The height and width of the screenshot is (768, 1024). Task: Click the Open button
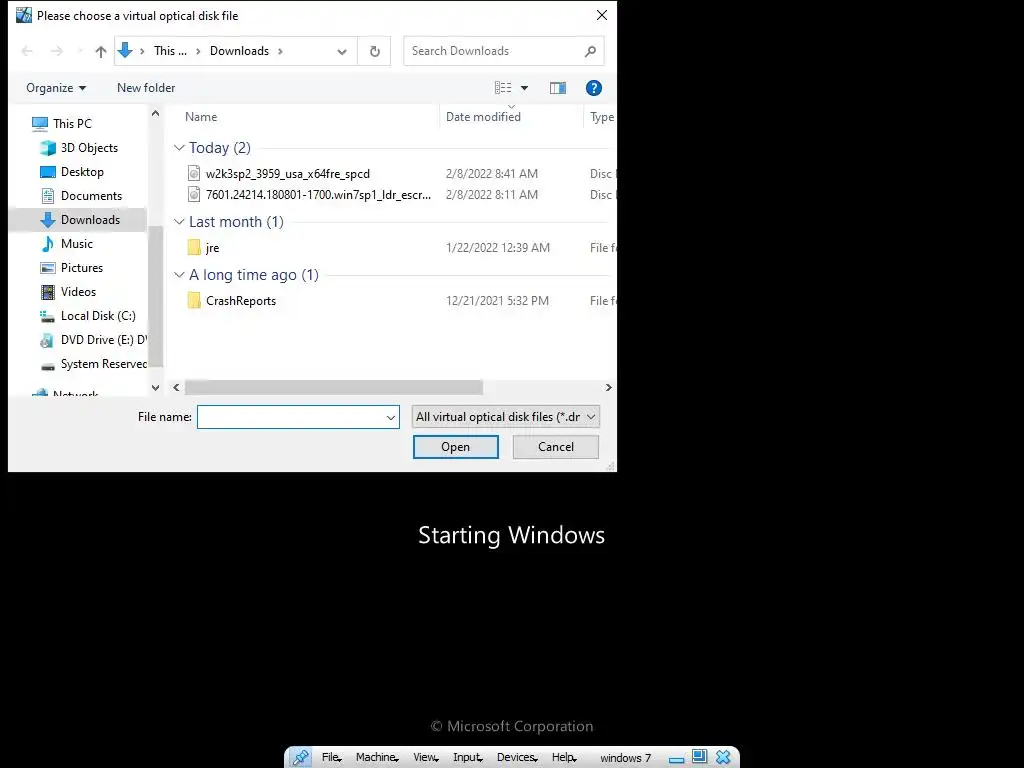455,447
